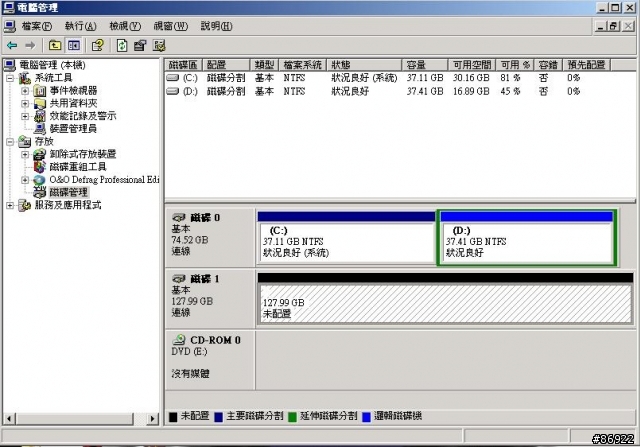Sort by the 可用空間 column header
This screenshot has width=640, height=447.
[472, 65]
